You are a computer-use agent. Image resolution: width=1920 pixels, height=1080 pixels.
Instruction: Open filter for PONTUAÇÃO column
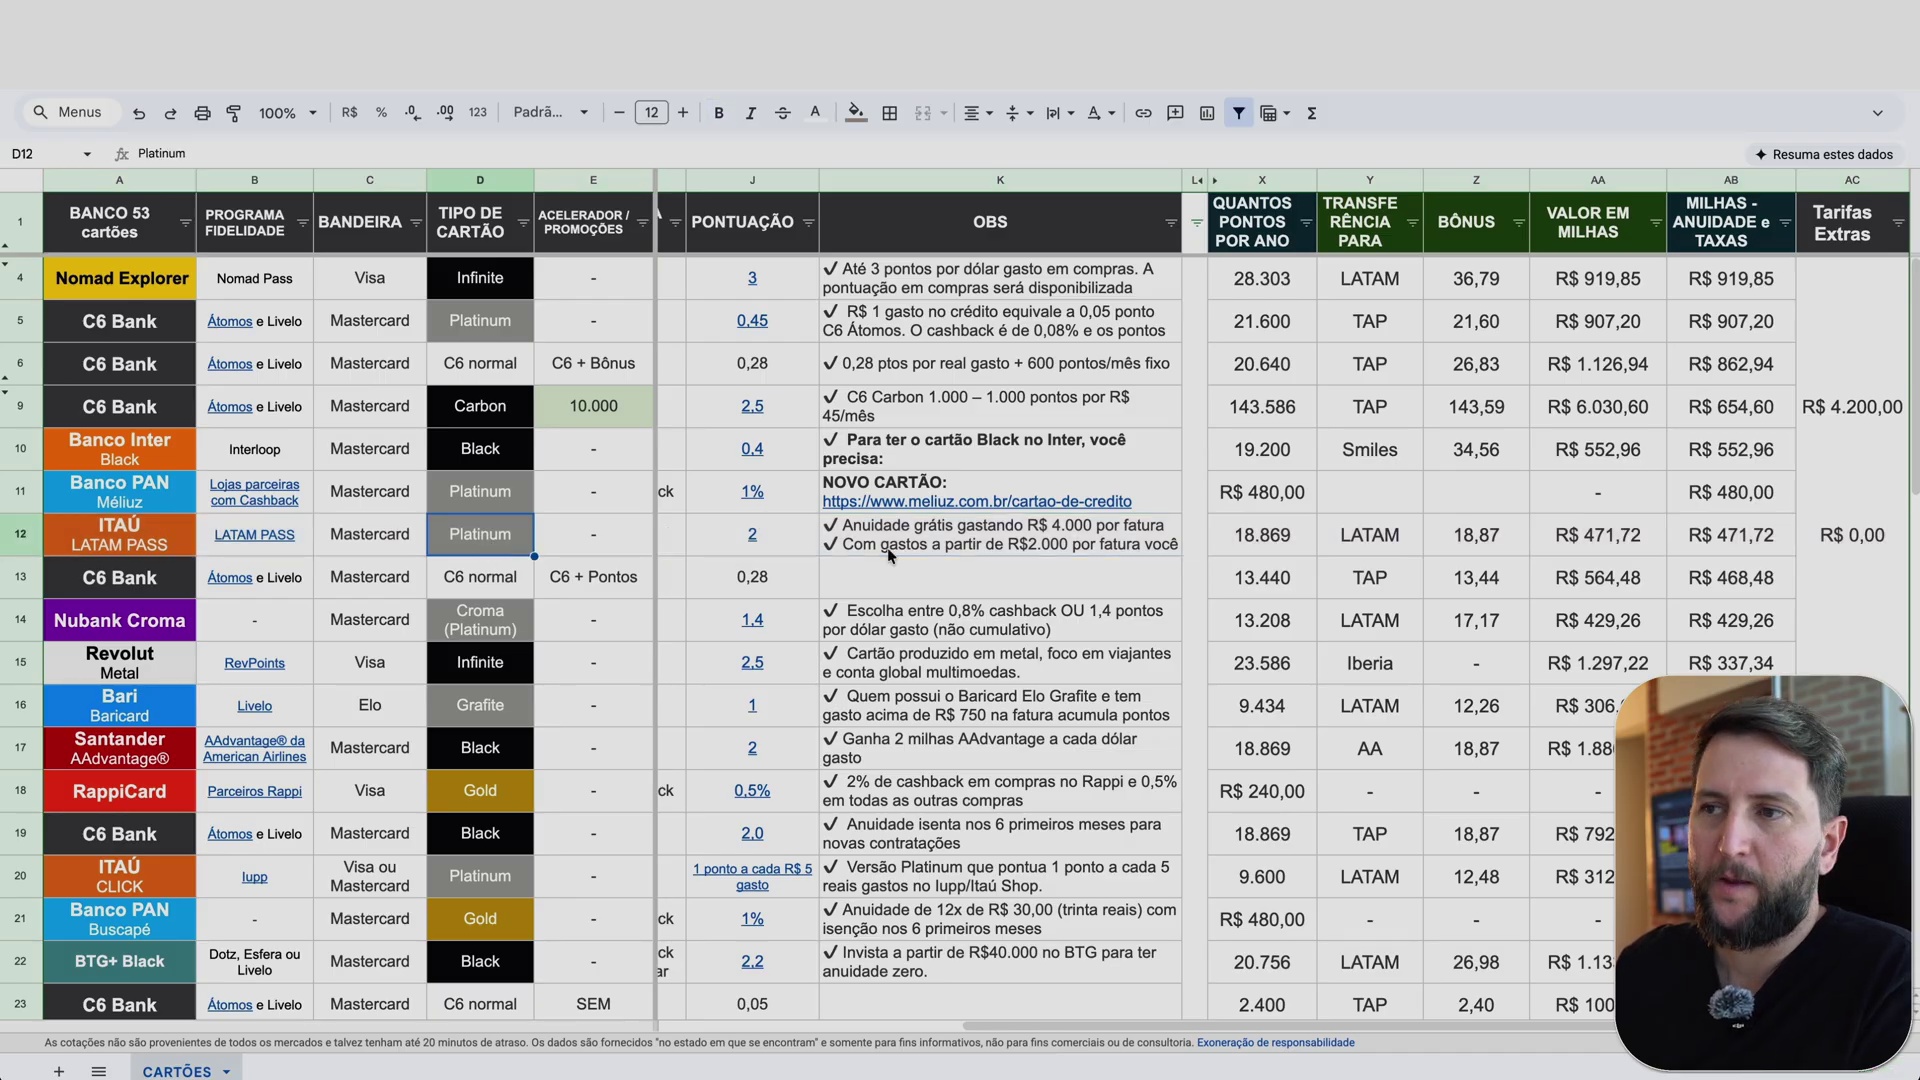[x=808, y=222]
